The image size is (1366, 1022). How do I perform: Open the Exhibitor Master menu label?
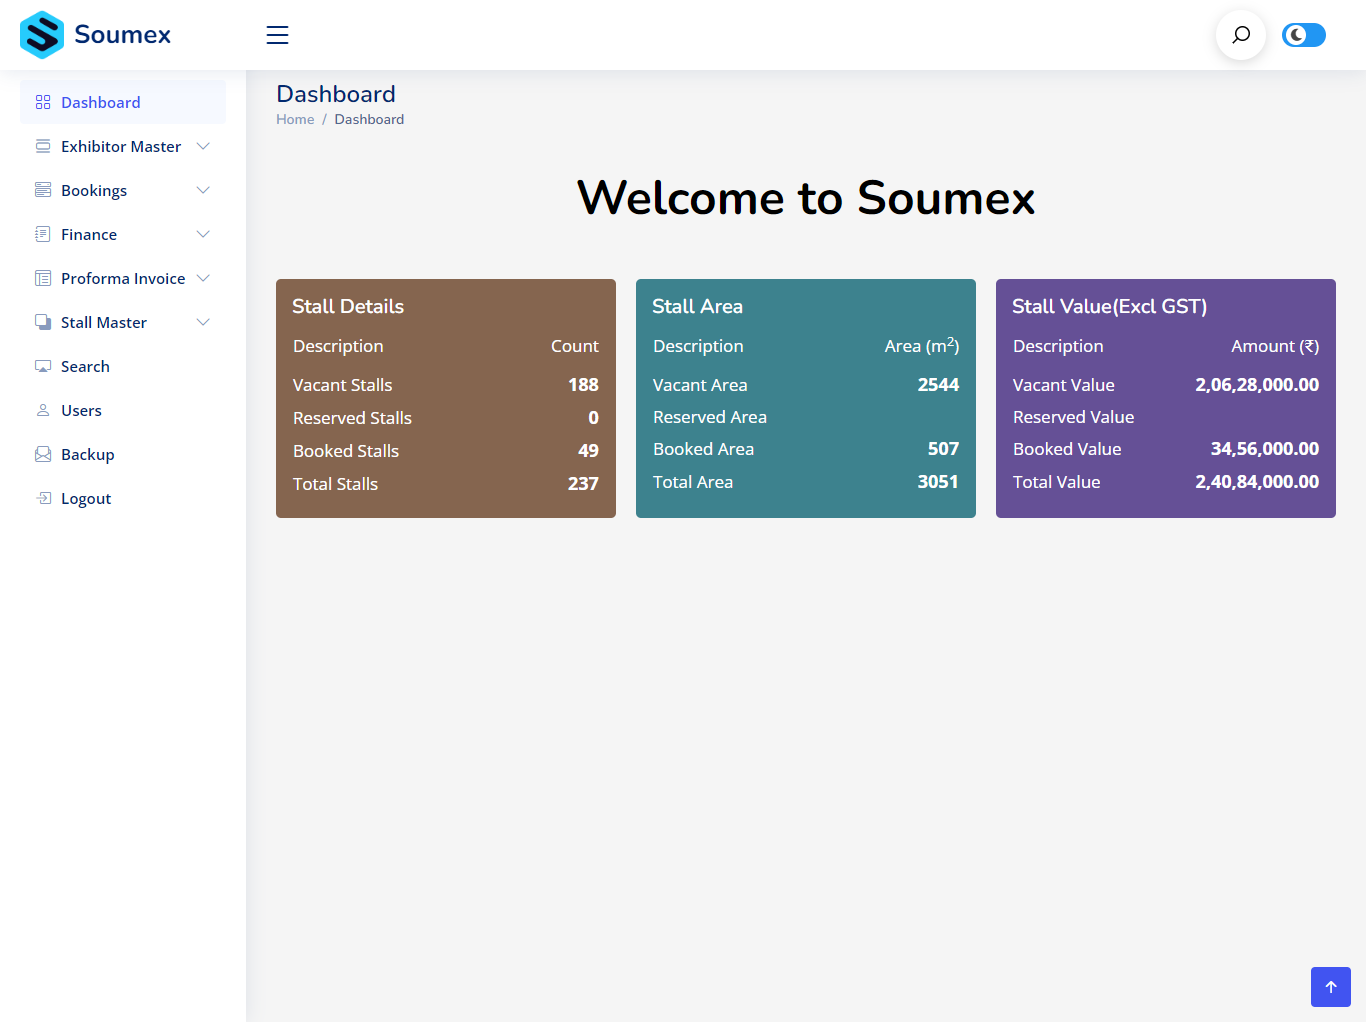click(x=121, y=146)
